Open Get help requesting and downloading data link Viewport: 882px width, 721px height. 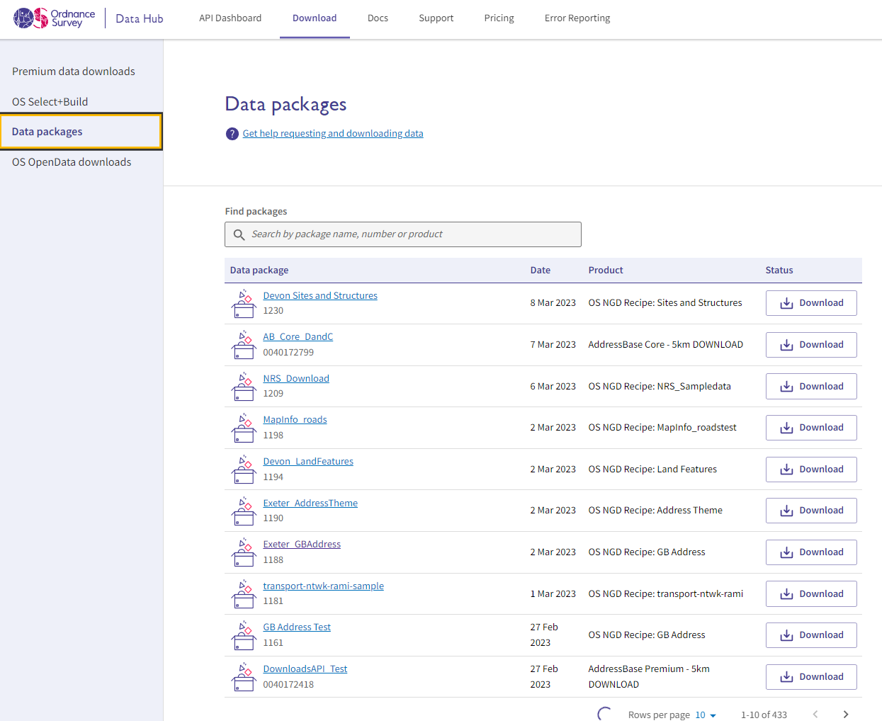332,134
